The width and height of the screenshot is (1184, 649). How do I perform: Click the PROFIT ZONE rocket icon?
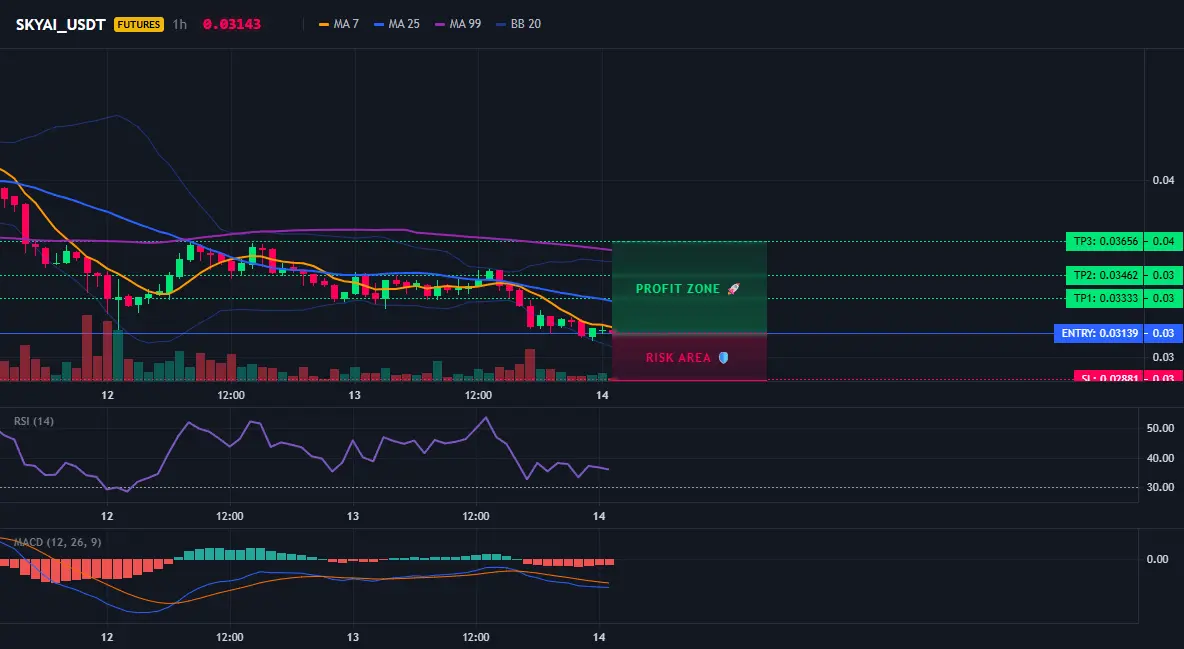click(733, 289)
